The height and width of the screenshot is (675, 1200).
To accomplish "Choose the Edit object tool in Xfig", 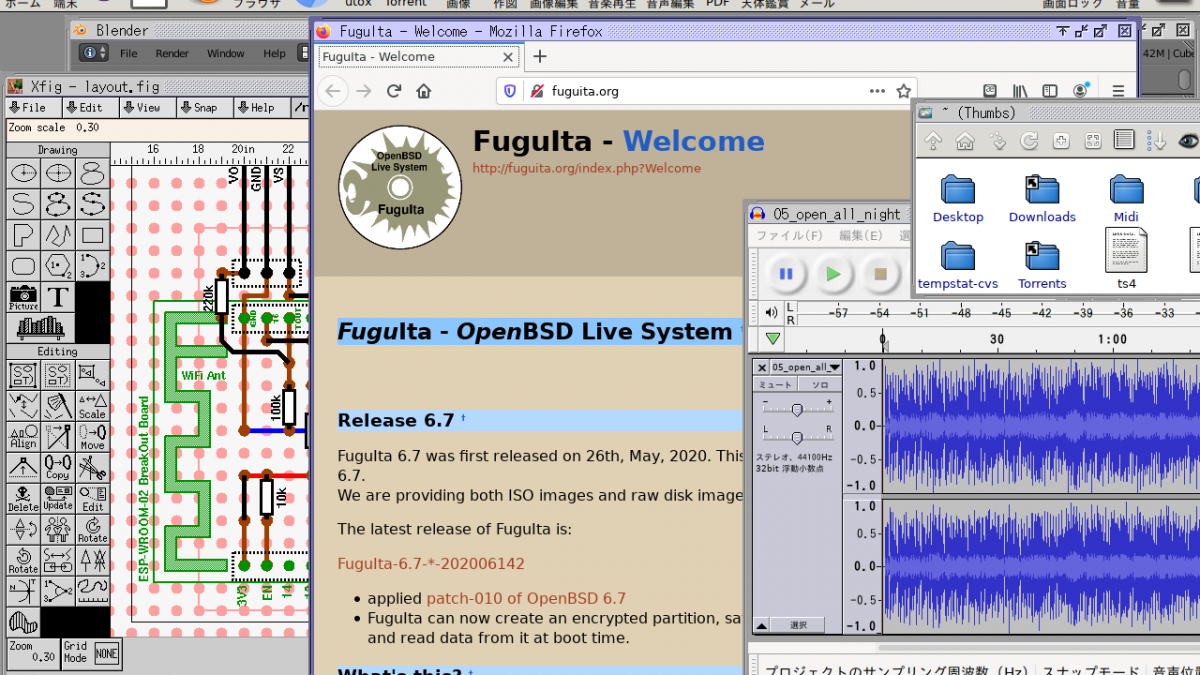I will click(92, 498).
